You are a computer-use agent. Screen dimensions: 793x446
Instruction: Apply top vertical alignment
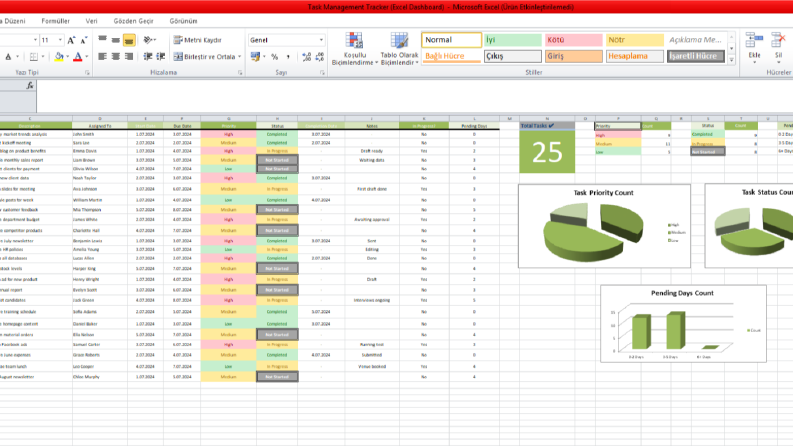pyautogui.click(x=102, y=39)
